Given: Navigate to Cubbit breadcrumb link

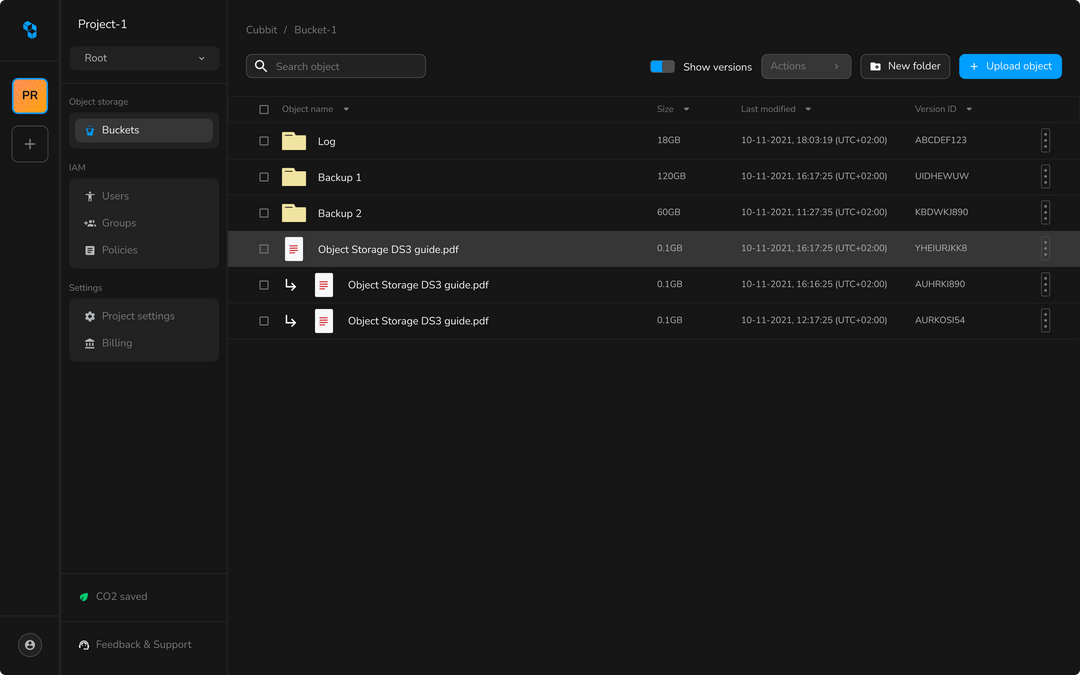Looking at the screenshot, I should (x=261, y=30).
